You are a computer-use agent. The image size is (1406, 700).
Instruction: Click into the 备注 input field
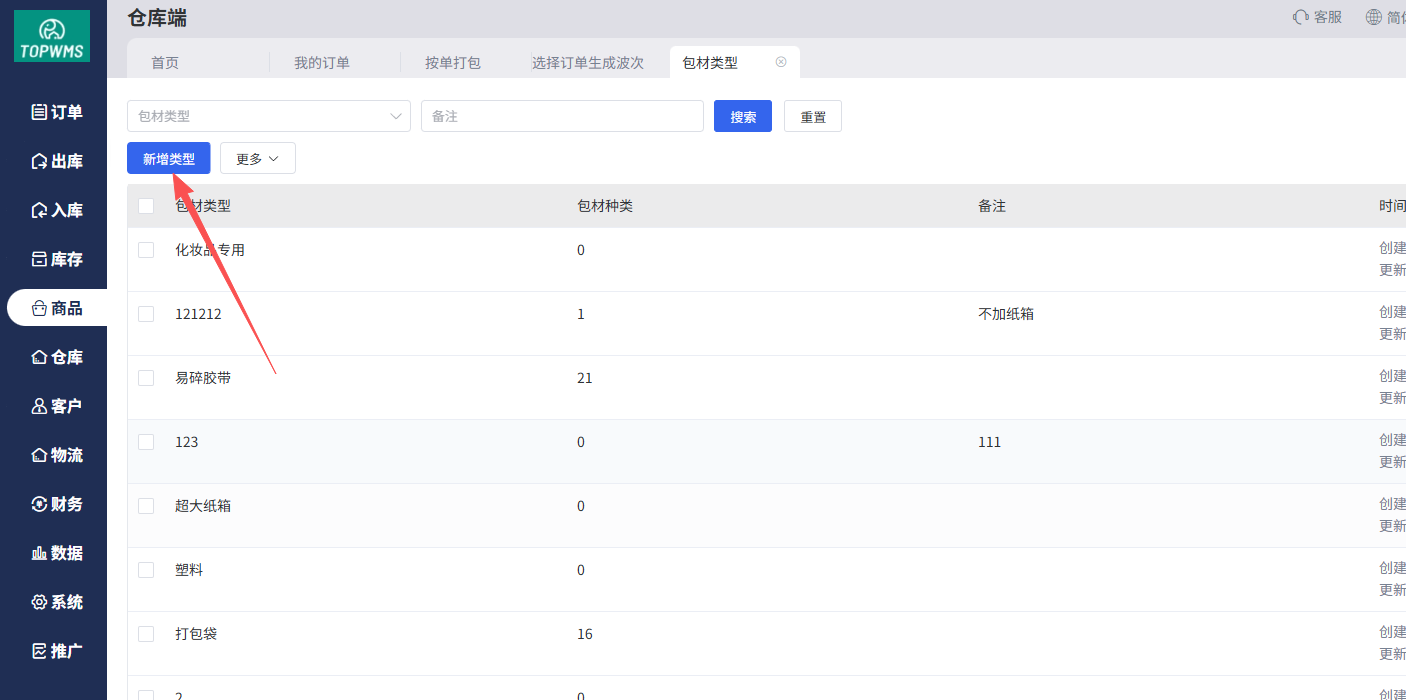point(562,116)
